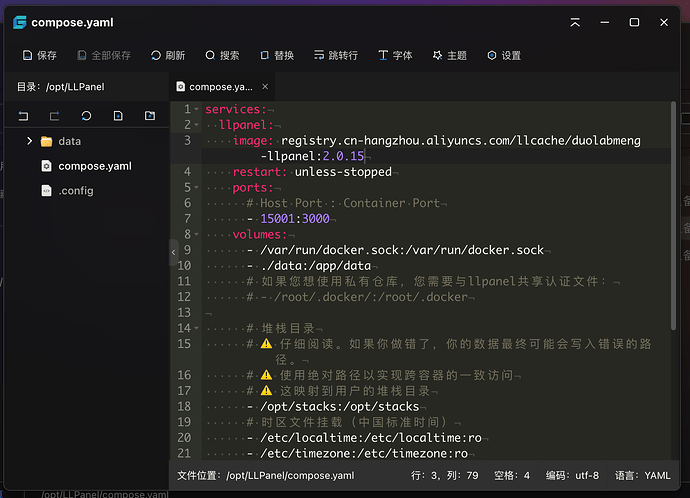Click the ./data:/app/data volume line
Screen dimensions: 690x498
click(316, 266)
